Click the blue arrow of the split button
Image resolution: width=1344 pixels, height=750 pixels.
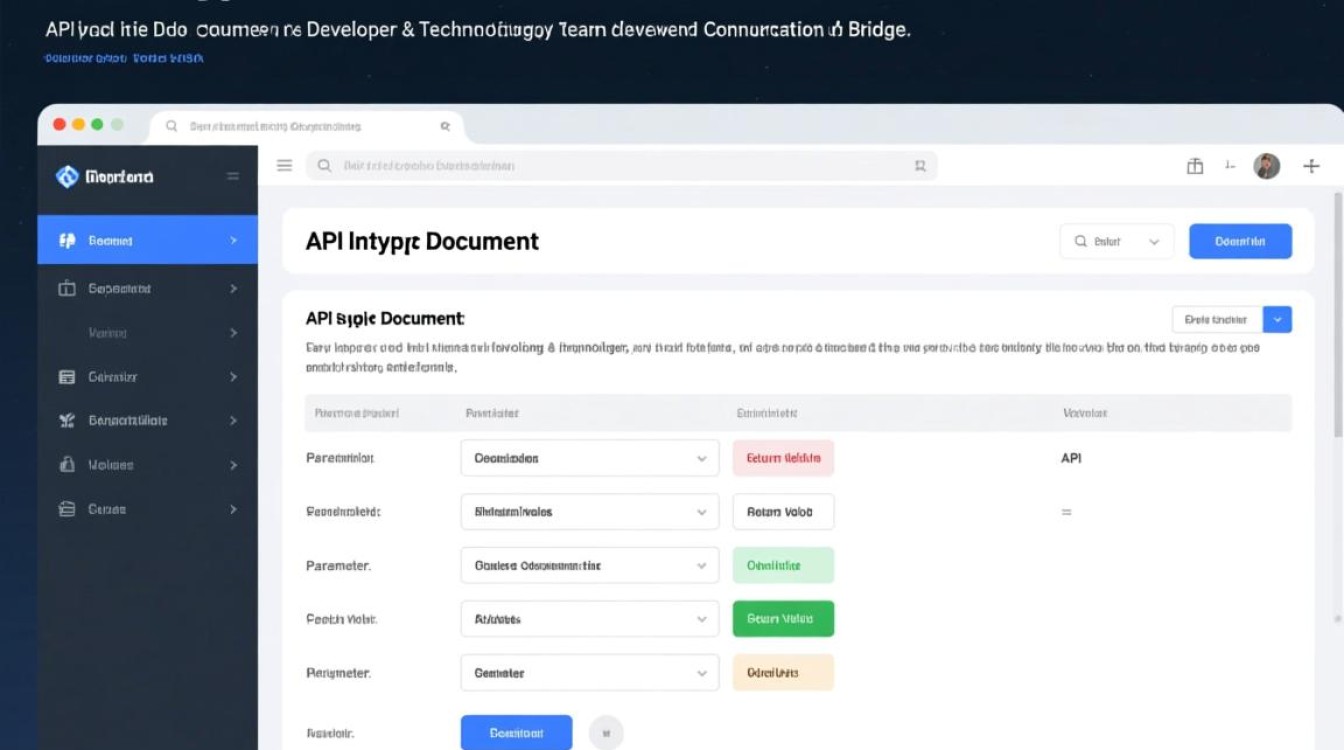1277,320
